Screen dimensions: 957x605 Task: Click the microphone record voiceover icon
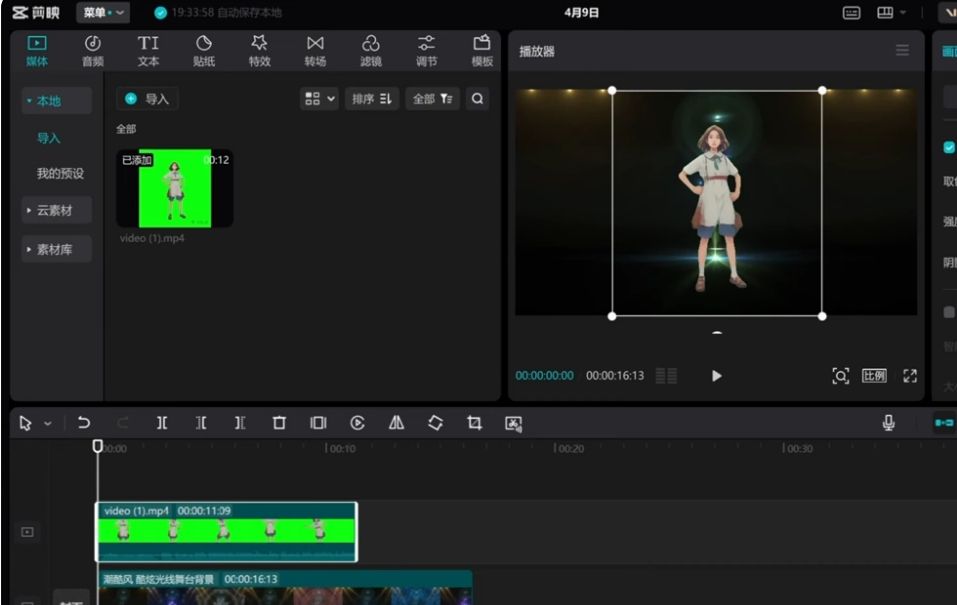(888, 423)
